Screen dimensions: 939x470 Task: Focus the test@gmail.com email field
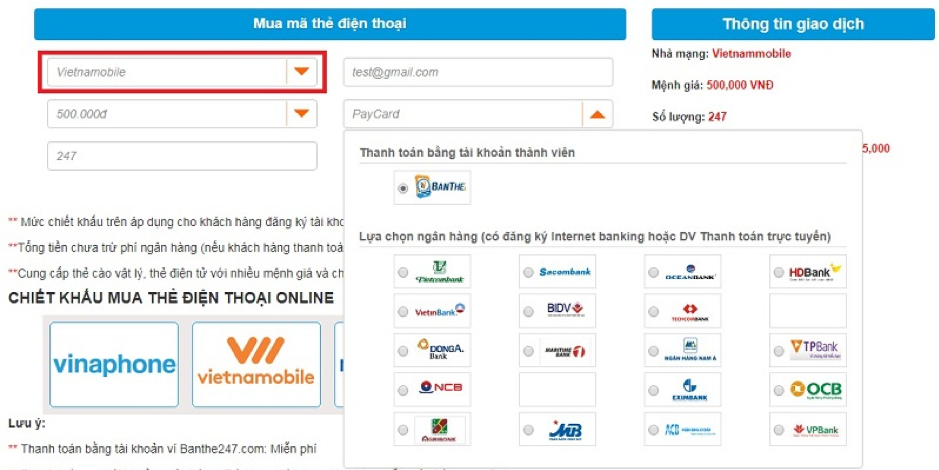coord(478,72)
